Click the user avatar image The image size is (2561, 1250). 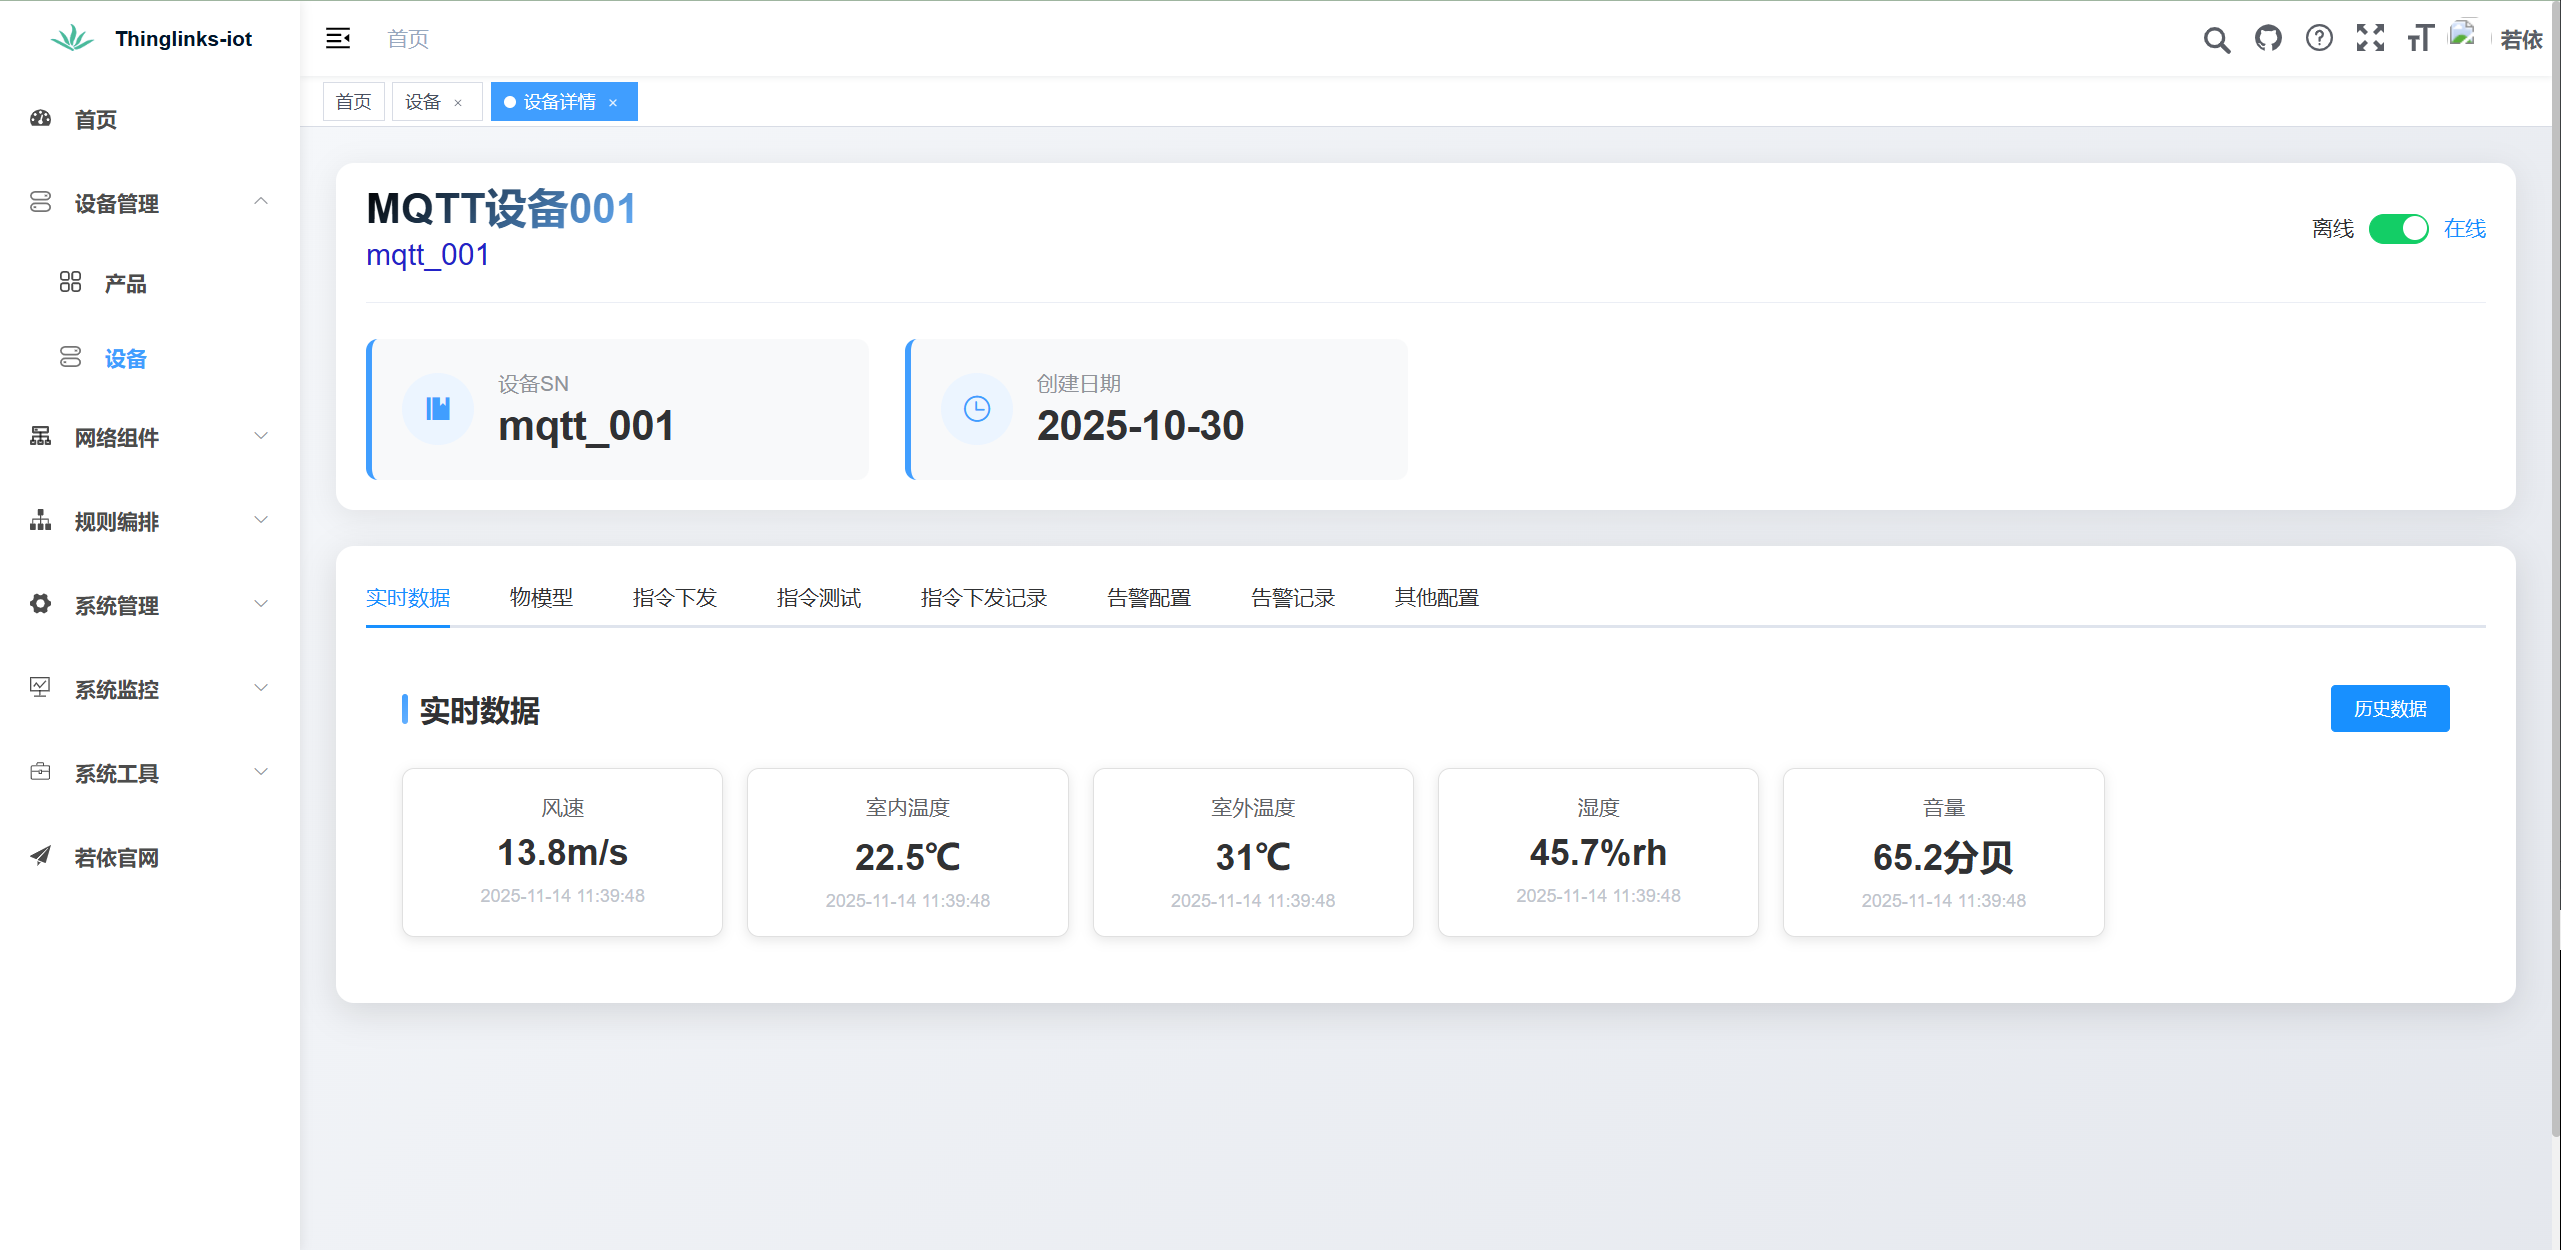pos(2462,35)
